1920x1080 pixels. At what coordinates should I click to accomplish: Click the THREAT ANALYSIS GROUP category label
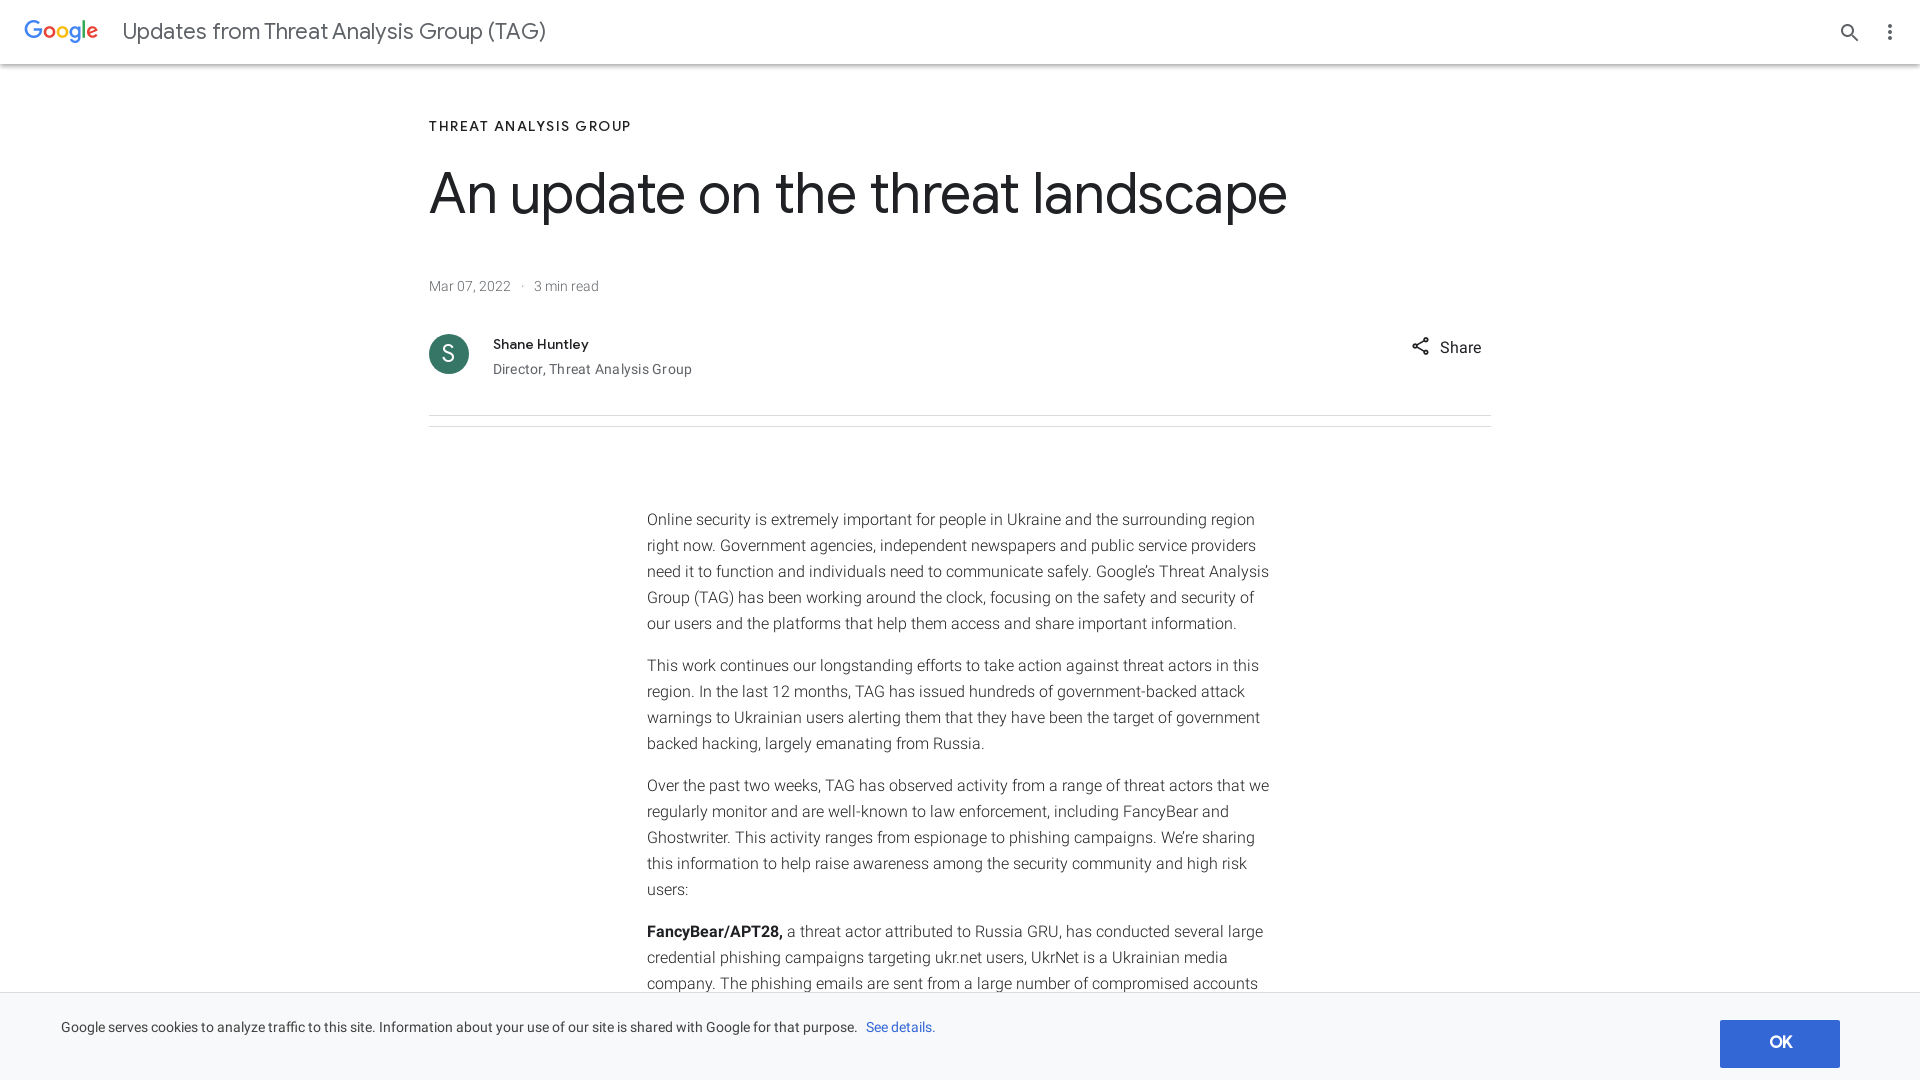530,127
